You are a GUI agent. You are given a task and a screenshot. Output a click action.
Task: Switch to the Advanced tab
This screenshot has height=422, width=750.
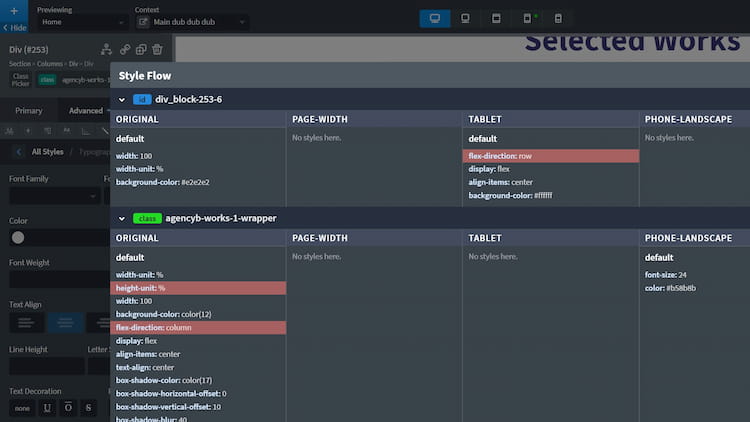86,111
